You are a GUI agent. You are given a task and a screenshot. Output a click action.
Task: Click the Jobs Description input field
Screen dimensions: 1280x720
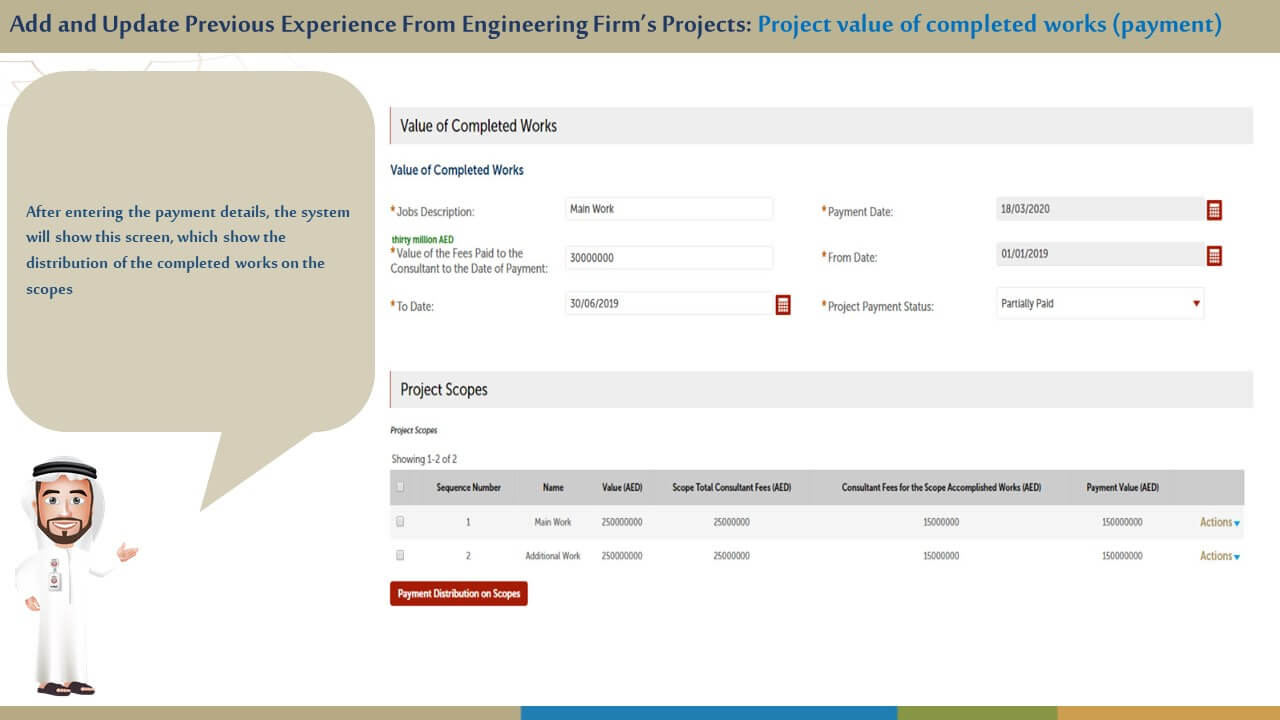click(668, 209)
